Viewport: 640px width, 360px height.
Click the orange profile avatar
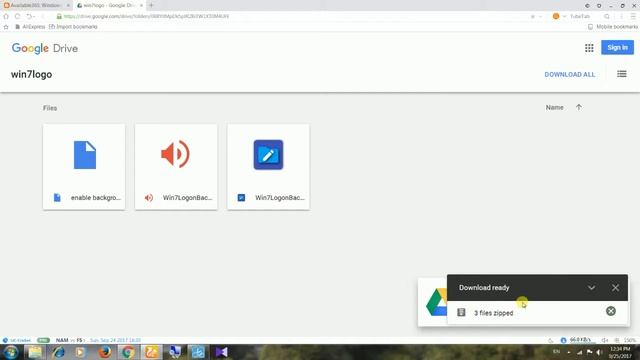click(x=556, y=16)
